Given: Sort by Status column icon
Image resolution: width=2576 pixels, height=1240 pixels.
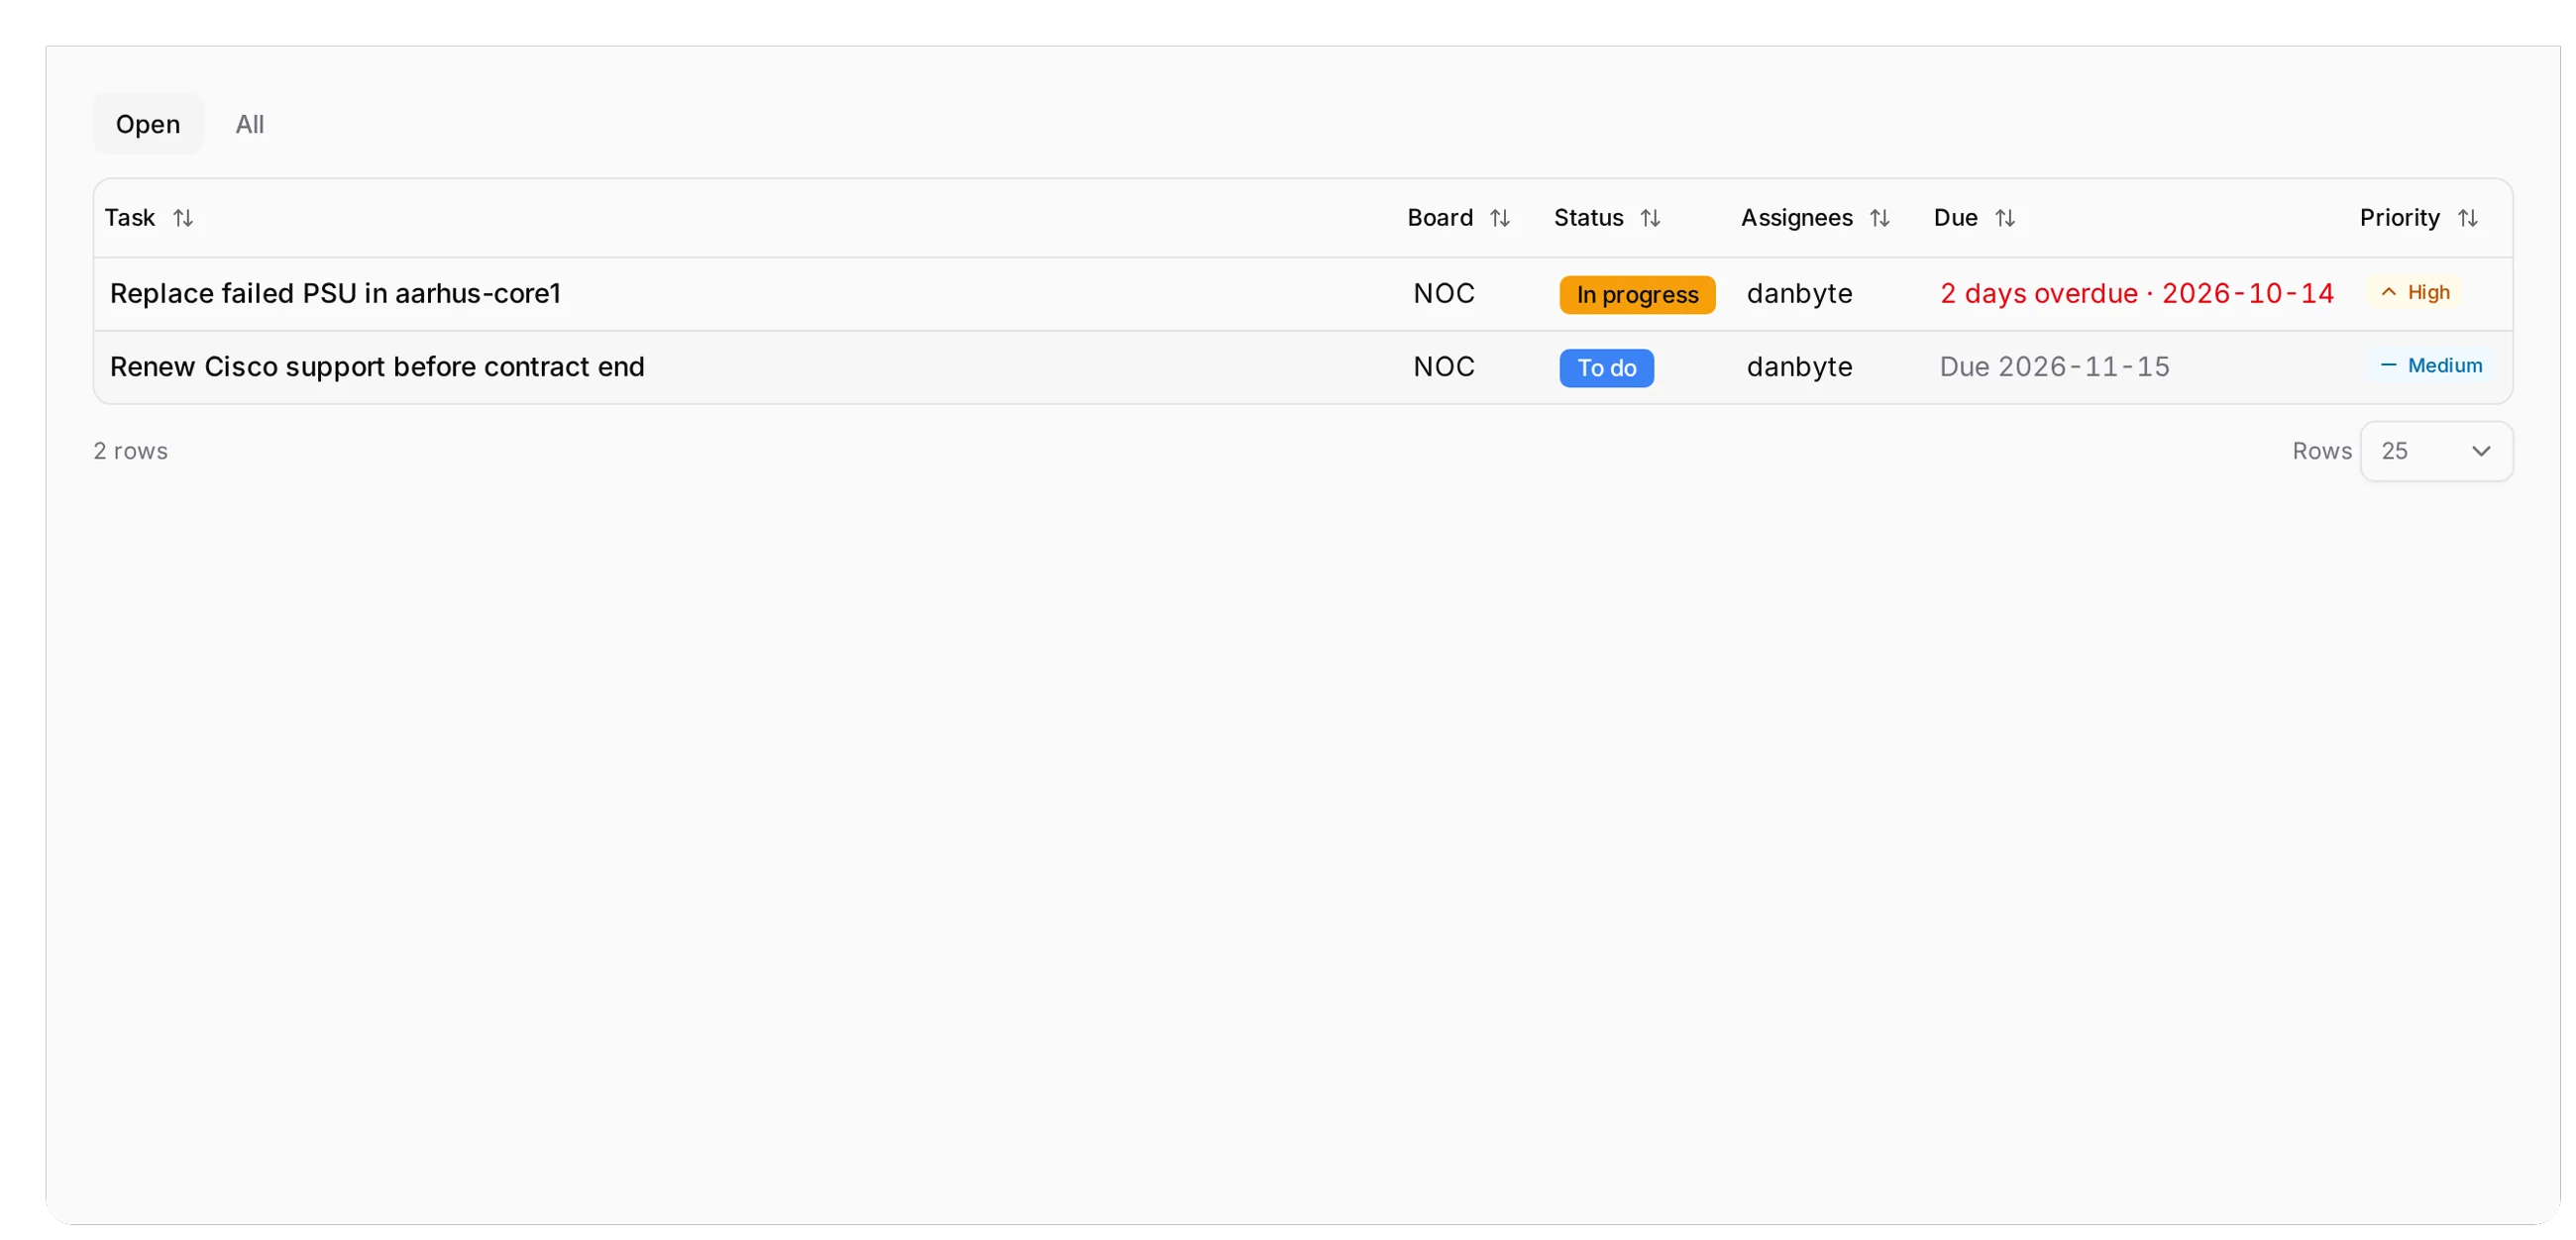Looking at the screenshot, I should (x=1650, y=218).
